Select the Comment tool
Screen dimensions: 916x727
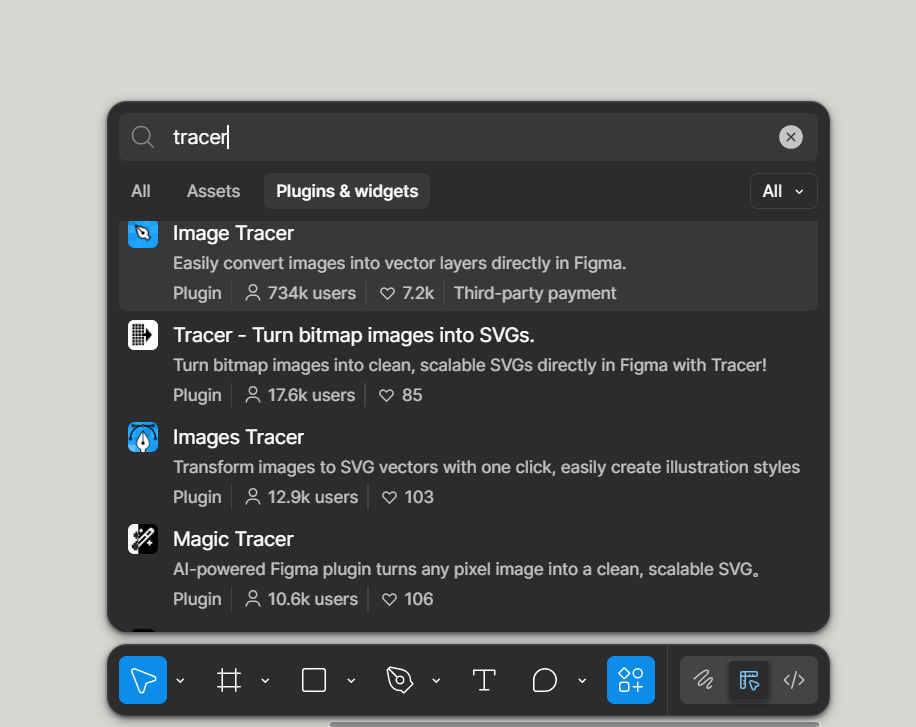[x=544, y=680]
